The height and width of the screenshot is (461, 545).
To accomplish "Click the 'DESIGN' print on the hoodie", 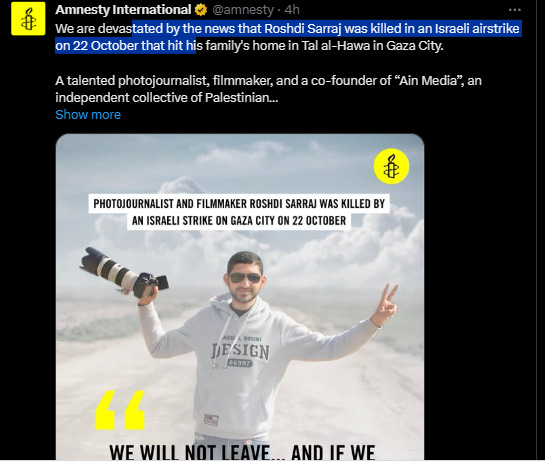I will [x=240, y=351].
